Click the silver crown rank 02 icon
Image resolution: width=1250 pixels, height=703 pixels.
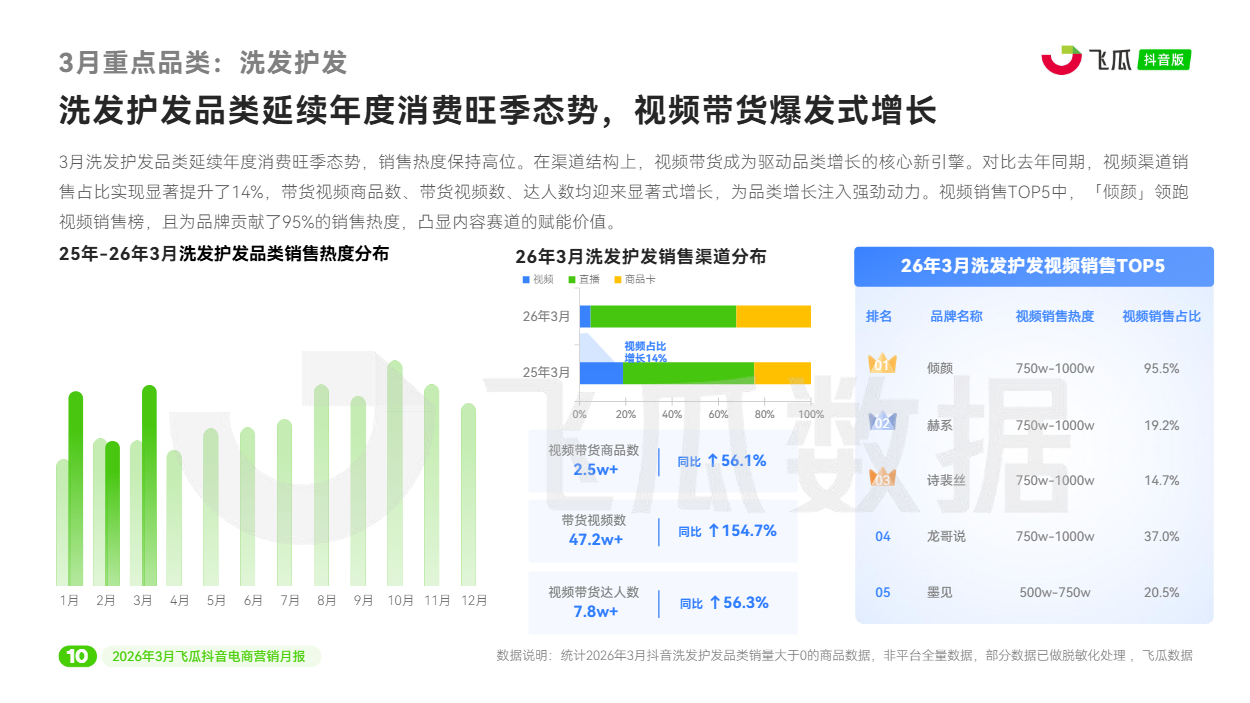[882, 423]
